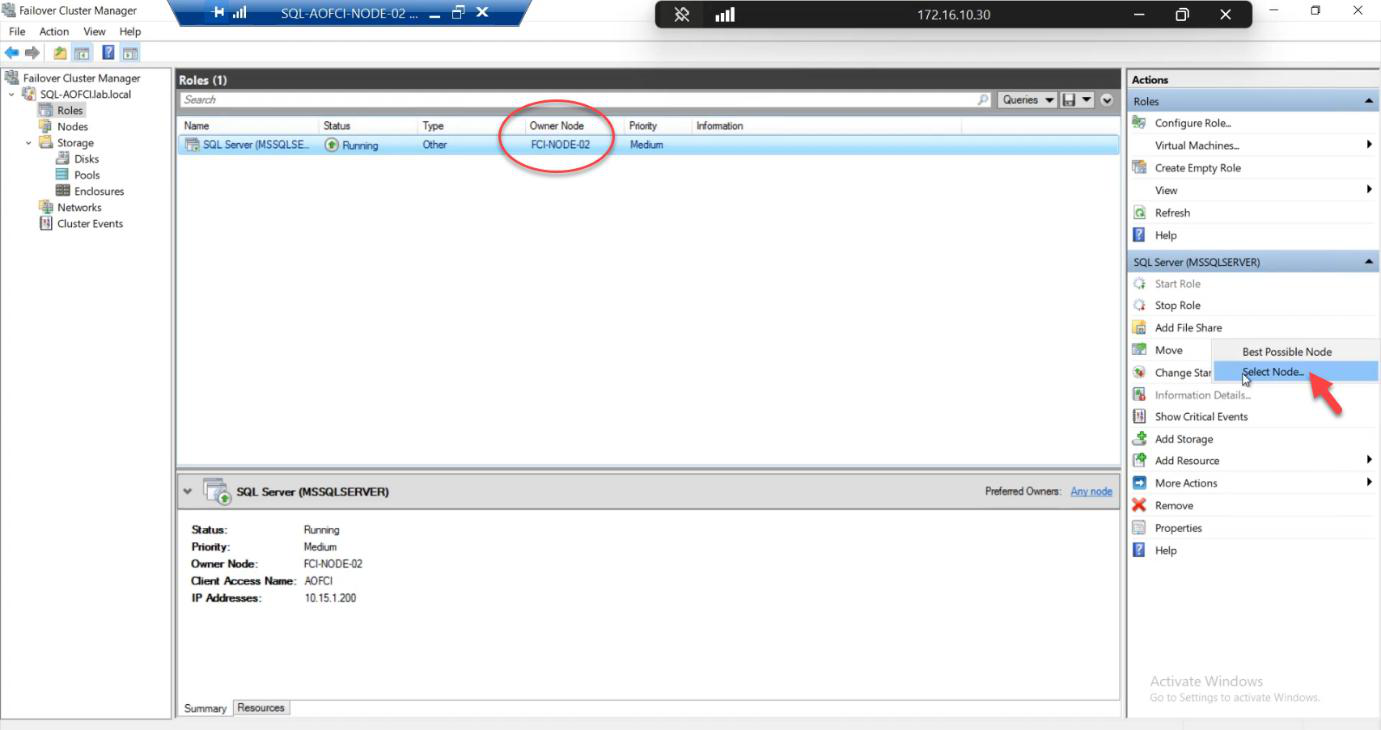The height and width of the screenshot is (730, 1381).
Task: Open the File menu
Action: [17, 32]
